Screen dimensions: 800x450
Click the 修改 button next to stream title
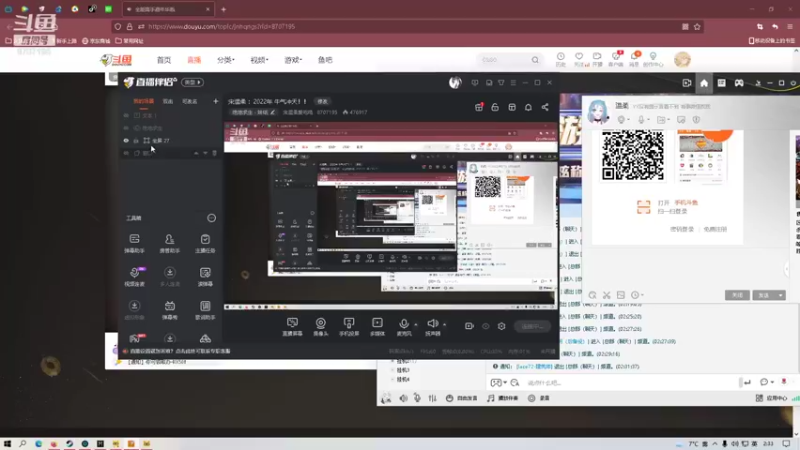click(x=322, y=102)
